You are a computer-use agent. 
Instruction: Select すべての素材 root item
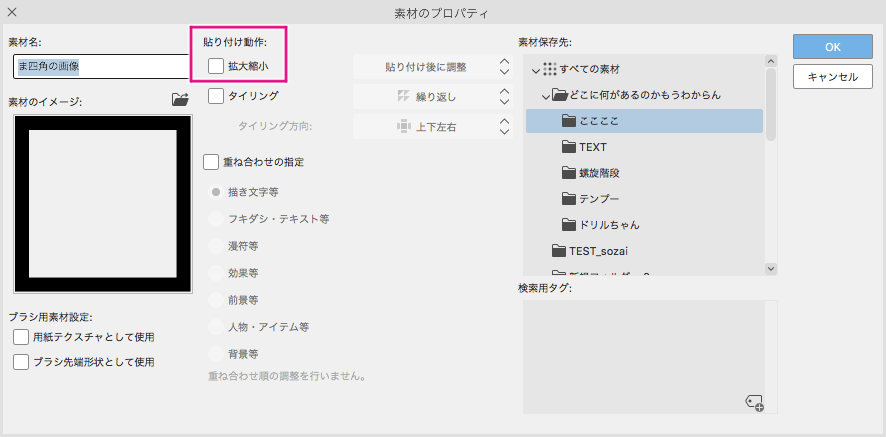click(x=644, y=69)
